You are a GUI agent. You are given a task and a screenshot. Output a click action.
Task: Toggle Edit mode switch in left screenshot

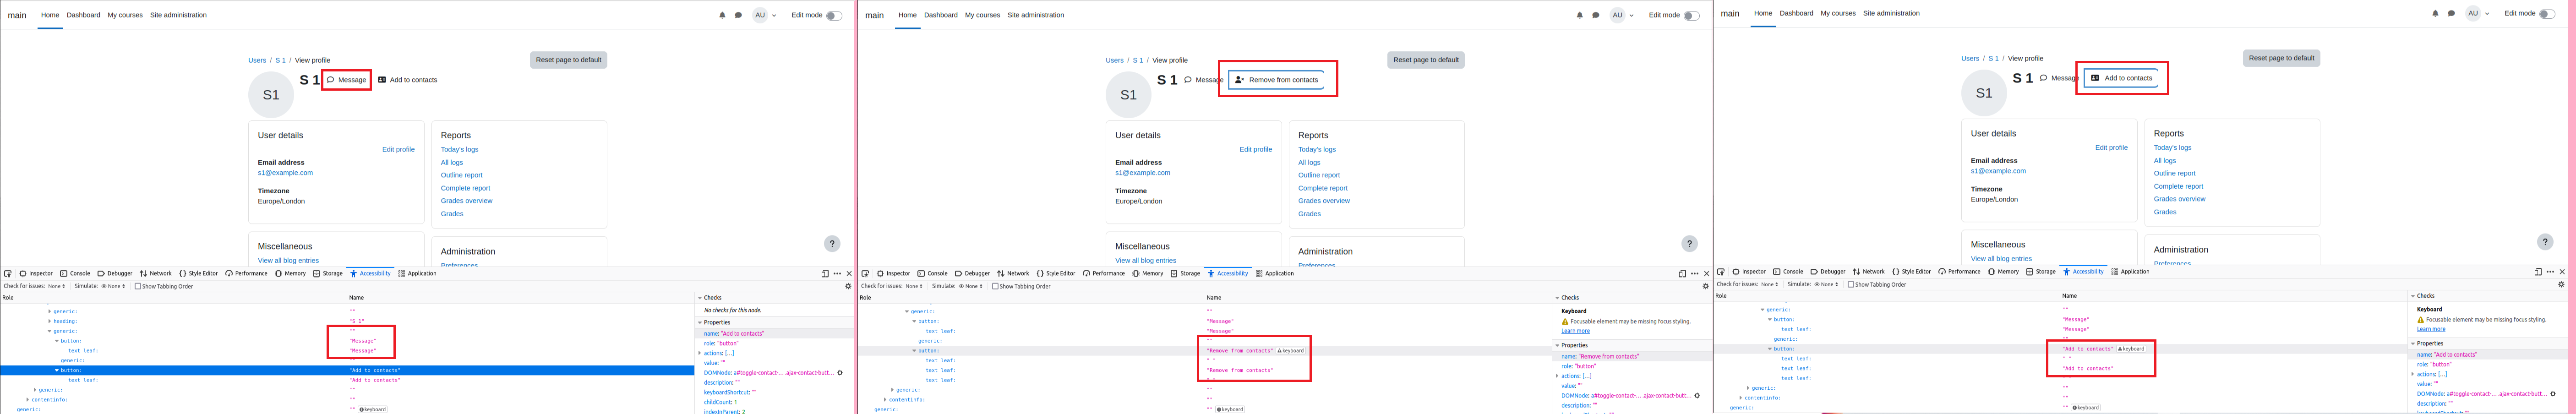click(x=833, y=15)
